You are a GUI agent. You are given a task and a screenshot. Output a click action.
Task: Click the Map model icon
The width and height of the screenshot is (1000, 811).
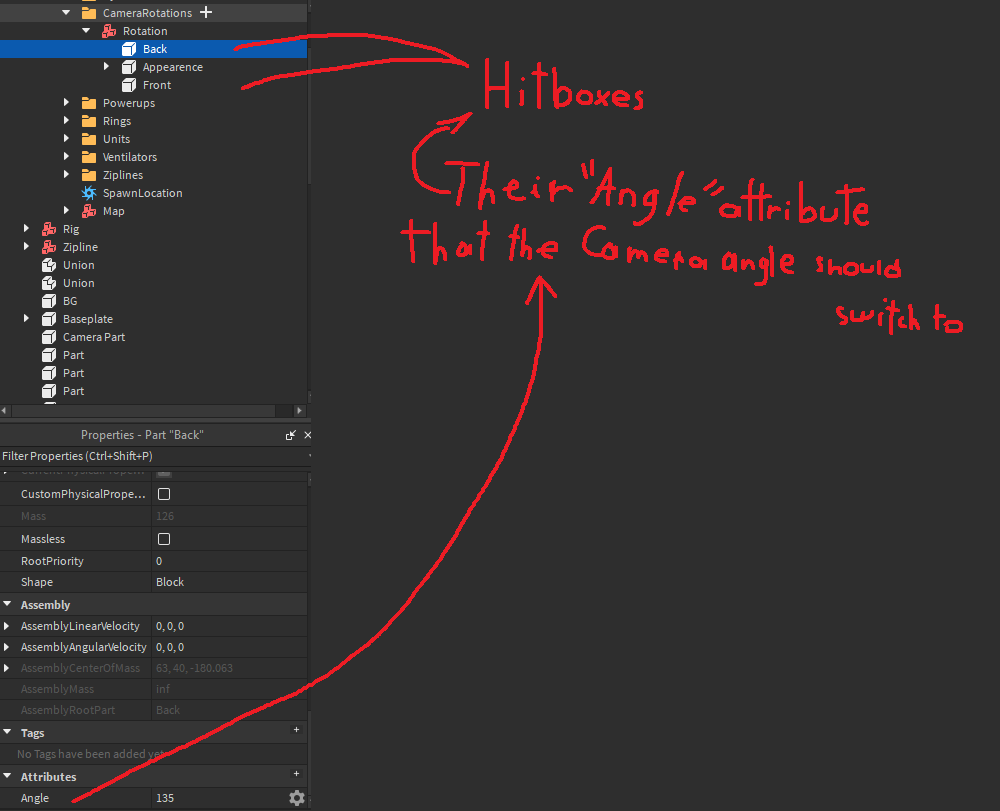91,210
